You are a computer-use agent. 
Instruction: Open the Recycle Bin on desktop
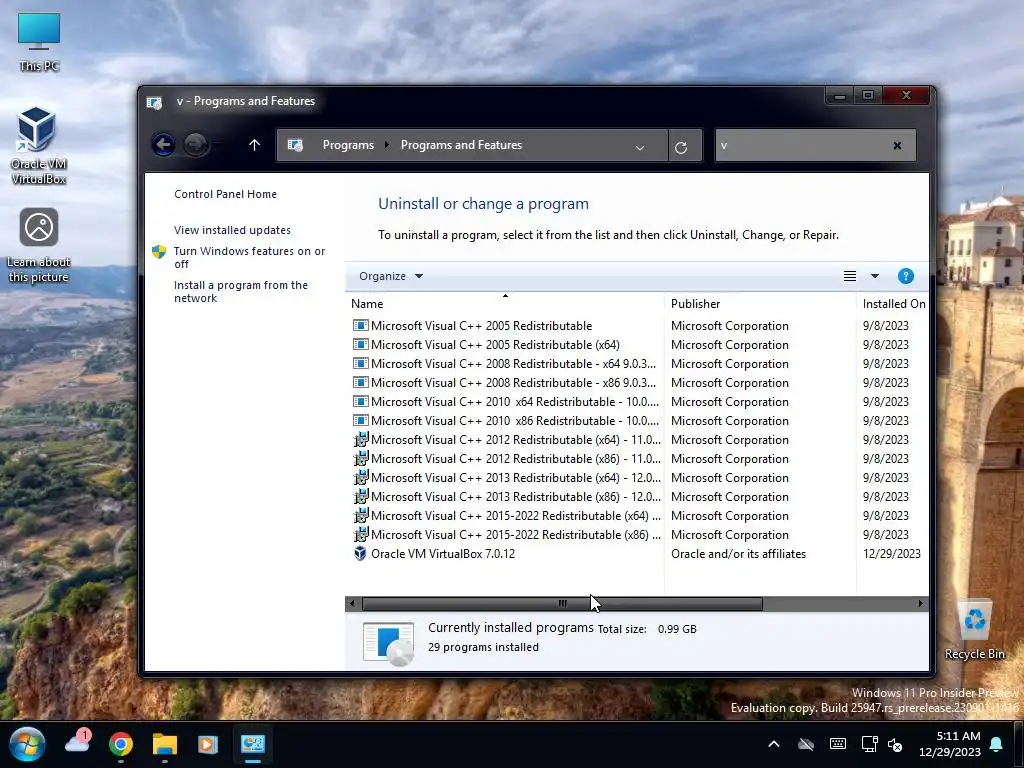coord(974,630)
